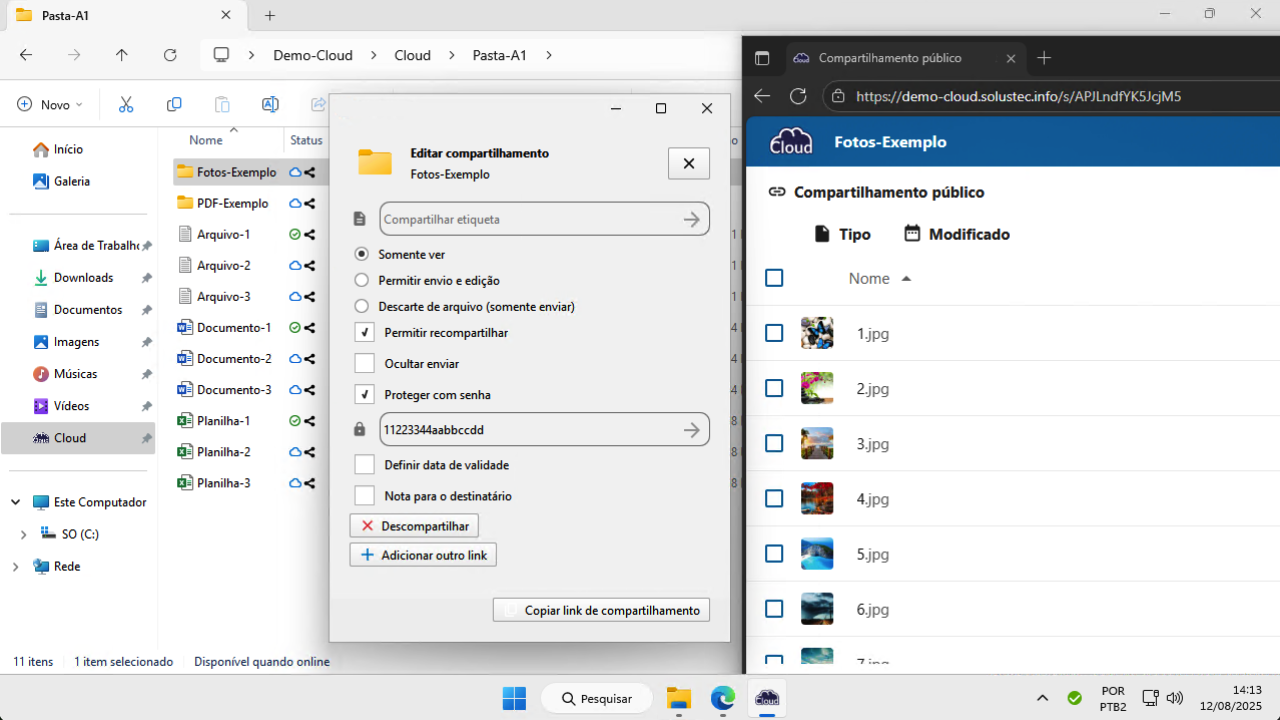Enable 'Ocultar enviar' checkbox
Screen dimensions: 1280x720
[365, 364]
